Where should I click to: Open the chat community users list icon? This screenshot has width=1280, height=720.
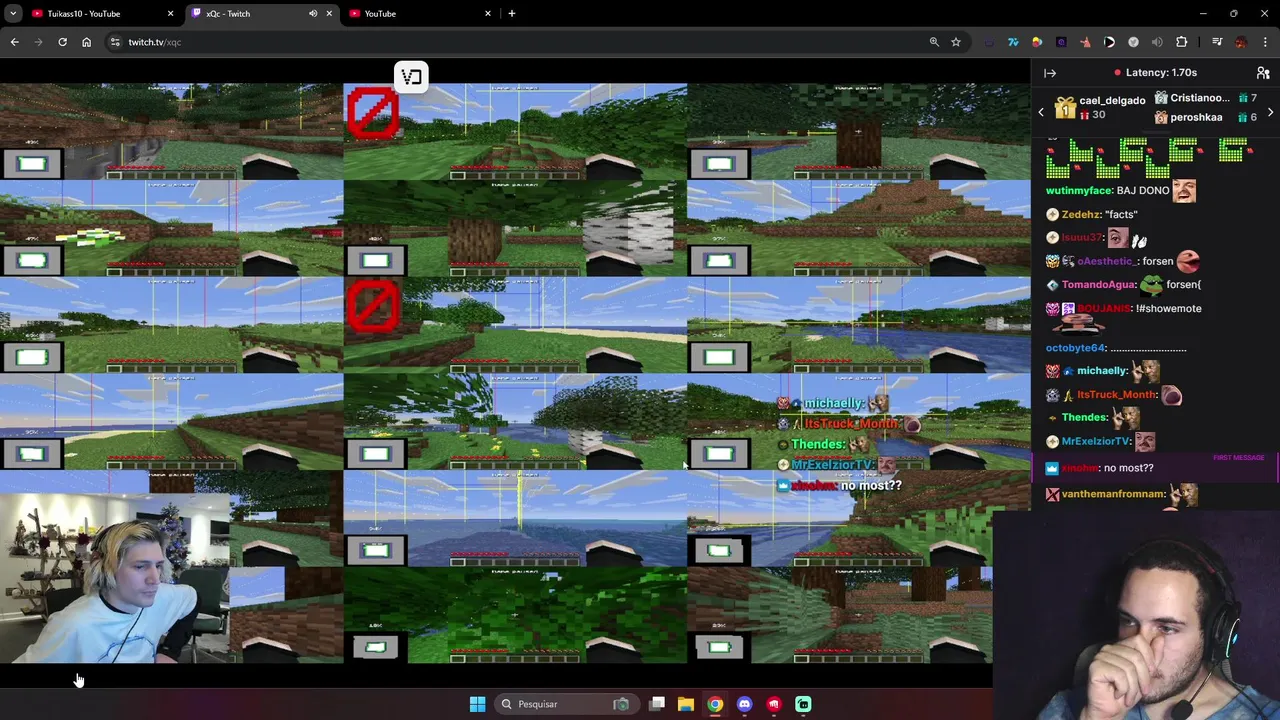click(x=1263, y=73)
